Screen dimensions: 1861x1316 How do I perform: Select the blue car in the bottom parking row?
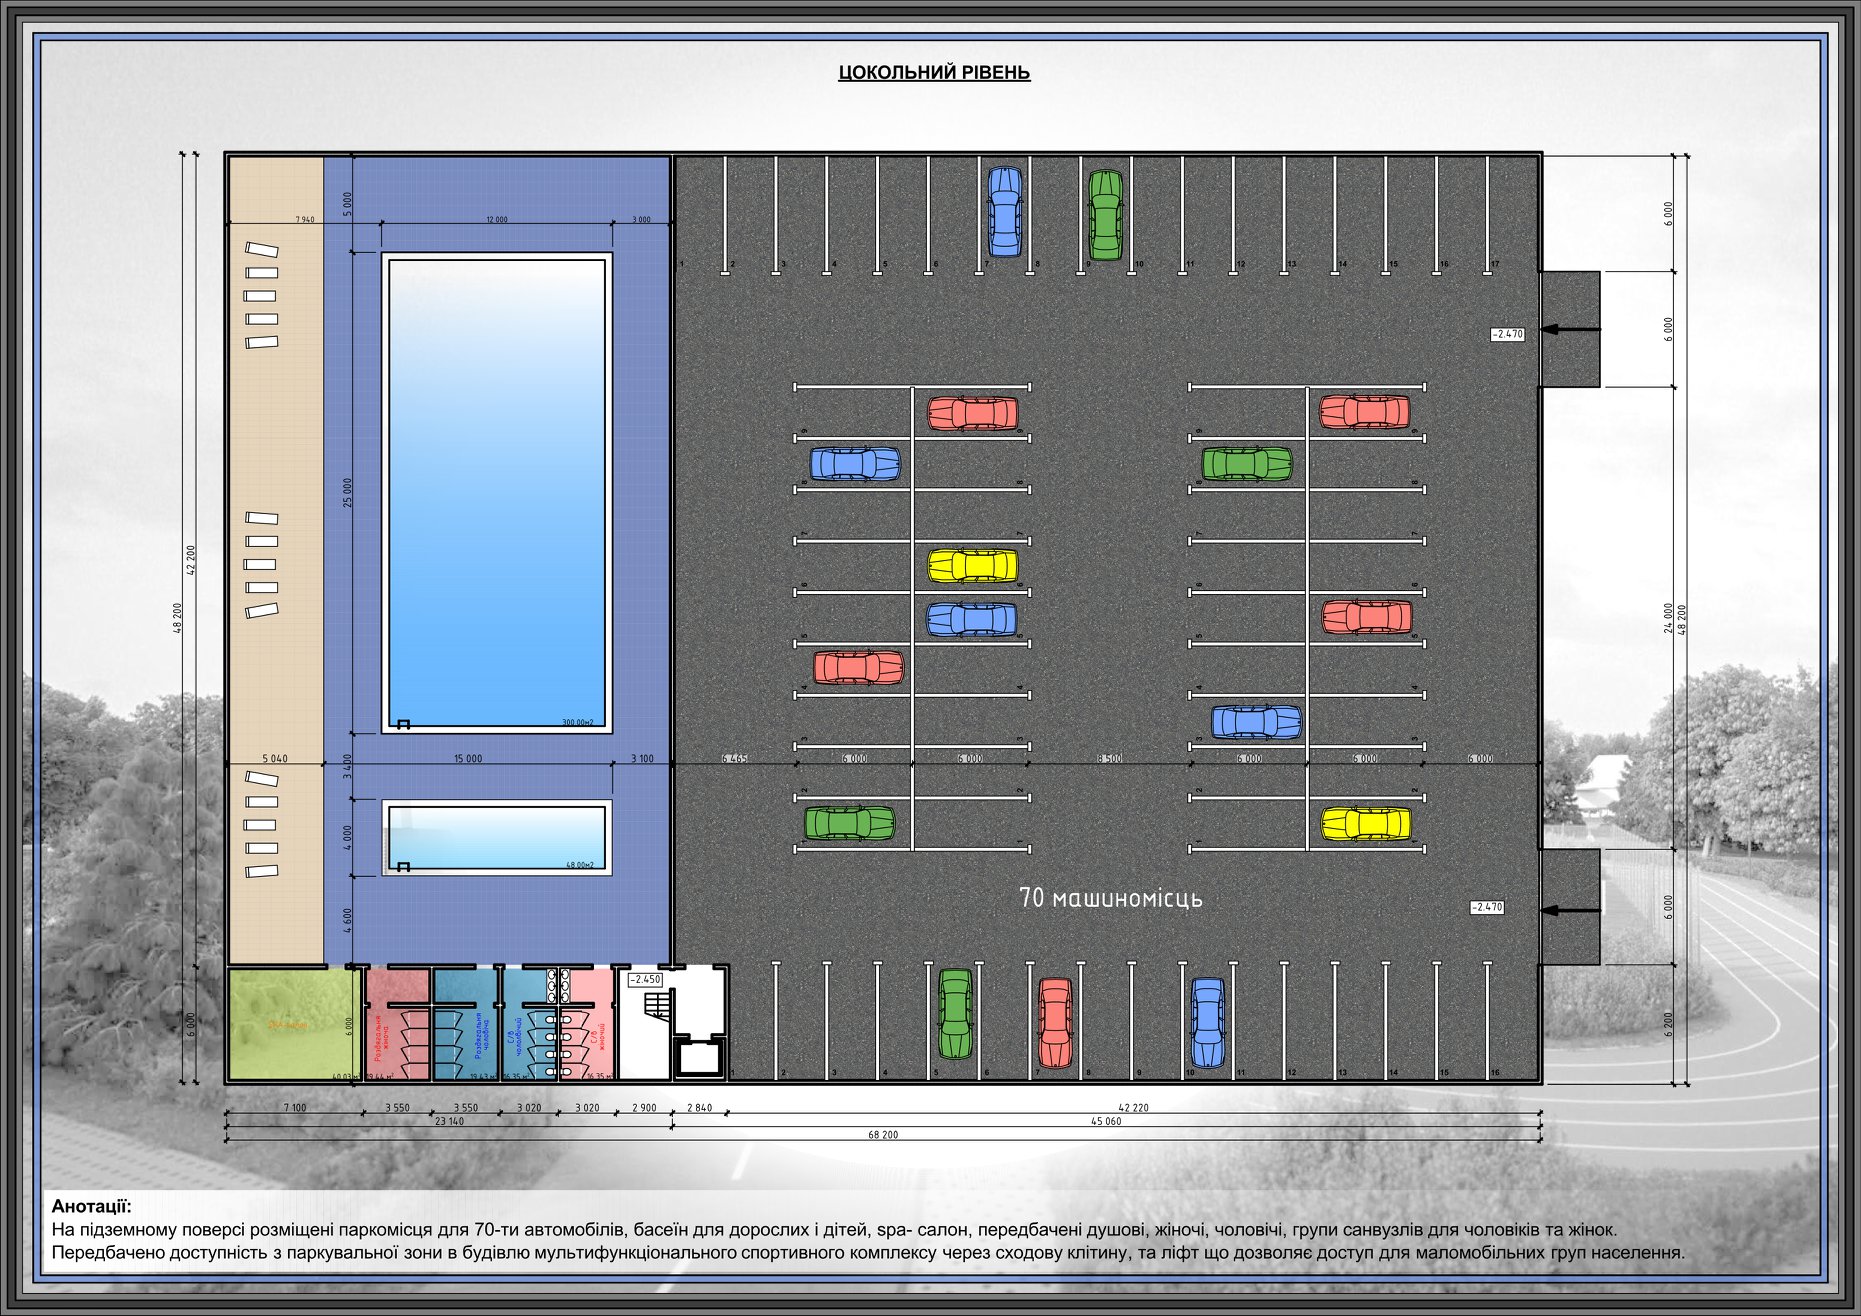(x=1207, y=1022)
